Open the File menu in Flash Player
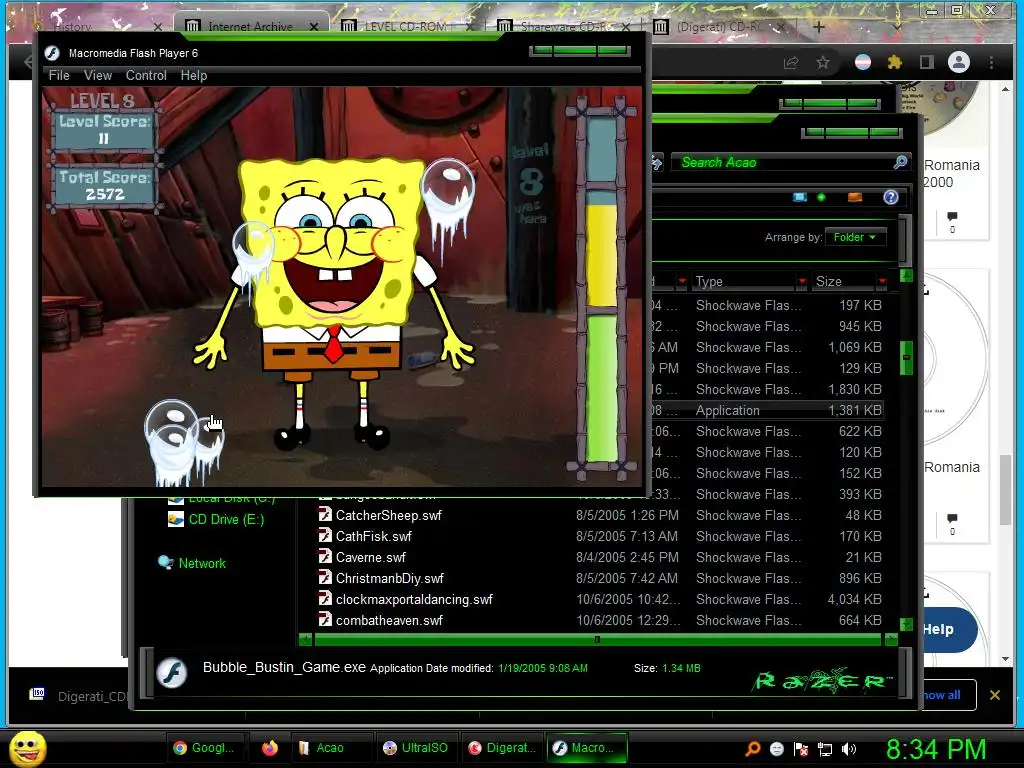This screenshot has height=768, width=1024. click(x=59, y=75)
